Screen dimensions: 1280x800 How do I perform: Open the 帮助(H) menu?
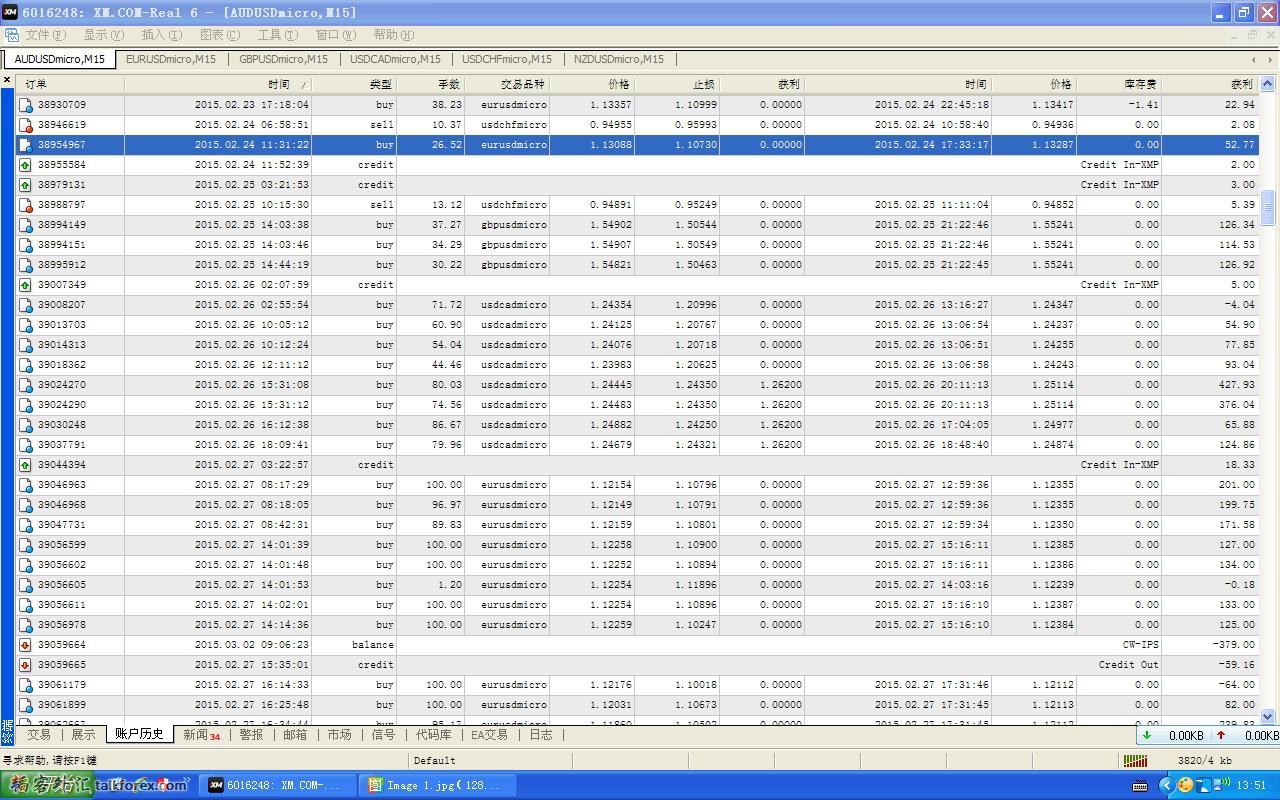[393, 35]
